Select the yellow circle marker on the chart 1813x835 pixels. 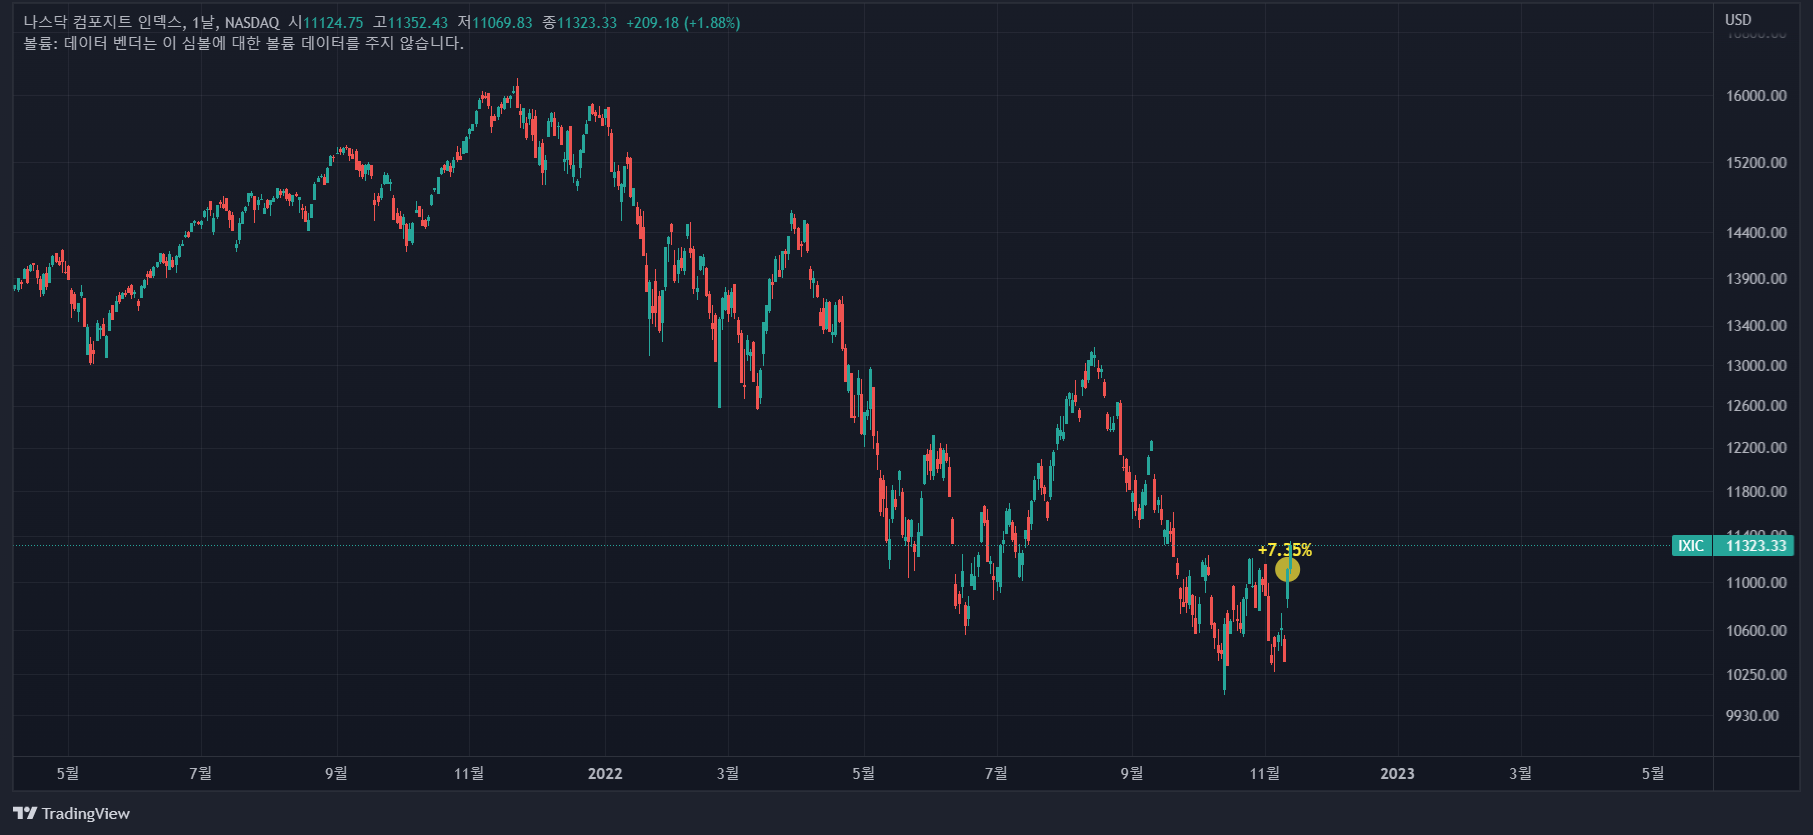[x=1287, y=570]
